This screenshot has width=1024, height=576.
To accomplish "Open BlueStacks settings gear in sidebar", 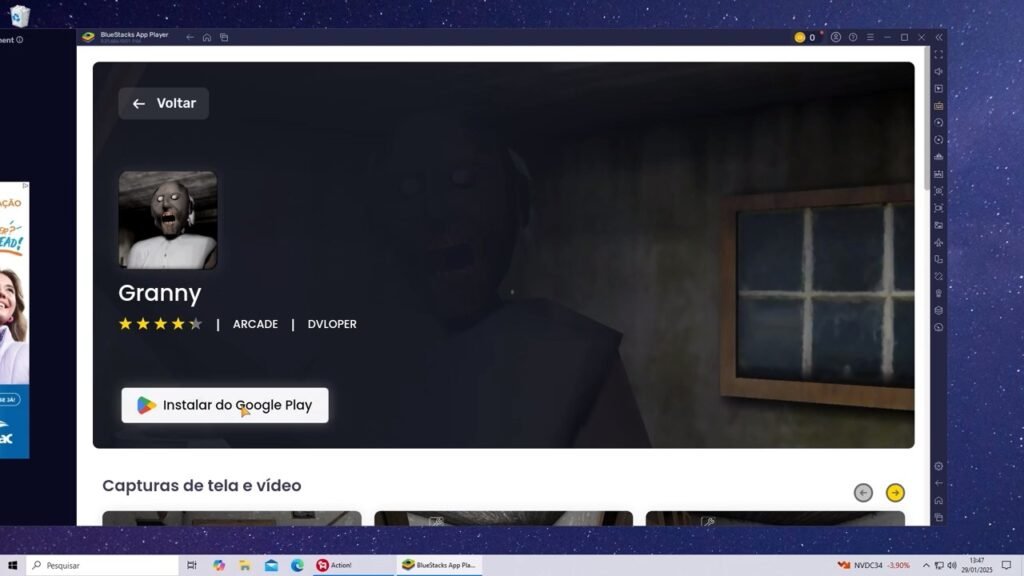I will 938,466.
